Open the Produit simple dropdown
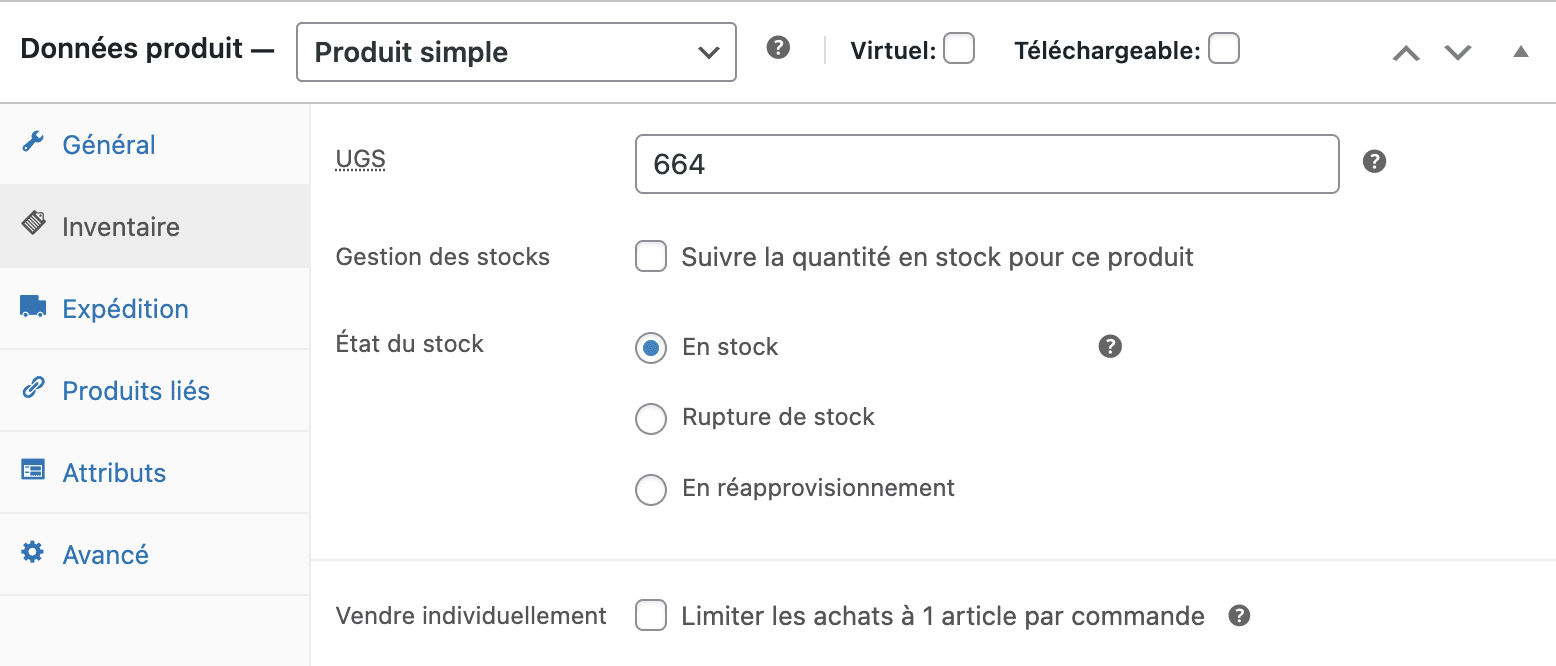The image size is (1556, 666). 516,51
